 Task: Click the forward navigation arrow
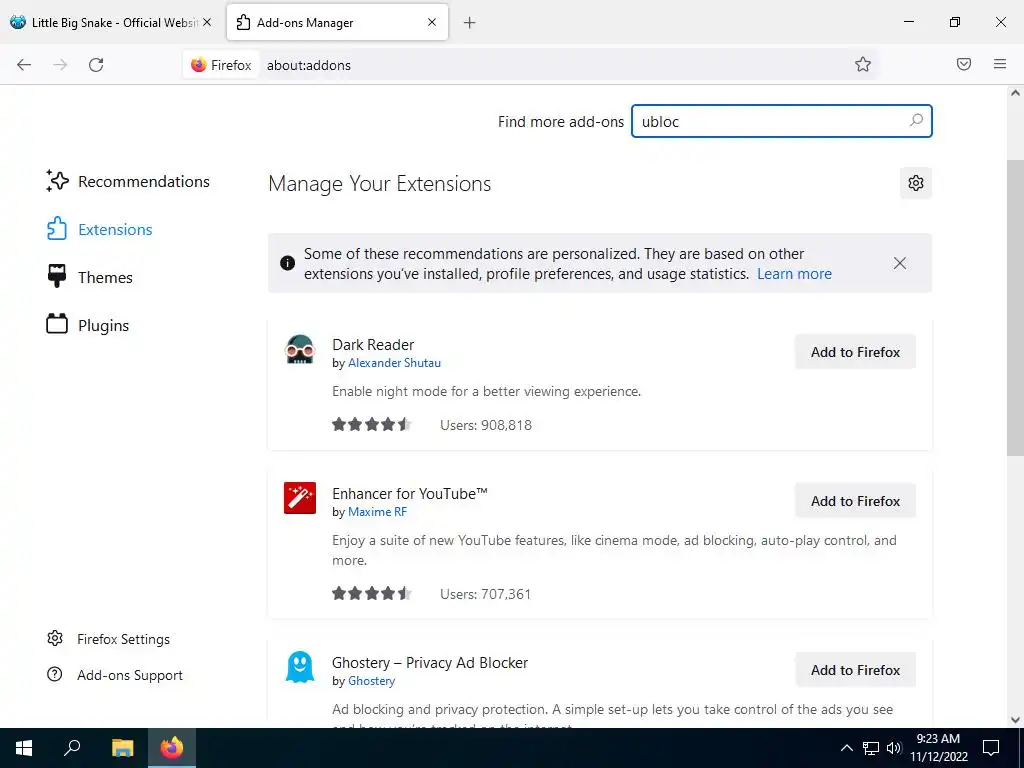(60, 65)
